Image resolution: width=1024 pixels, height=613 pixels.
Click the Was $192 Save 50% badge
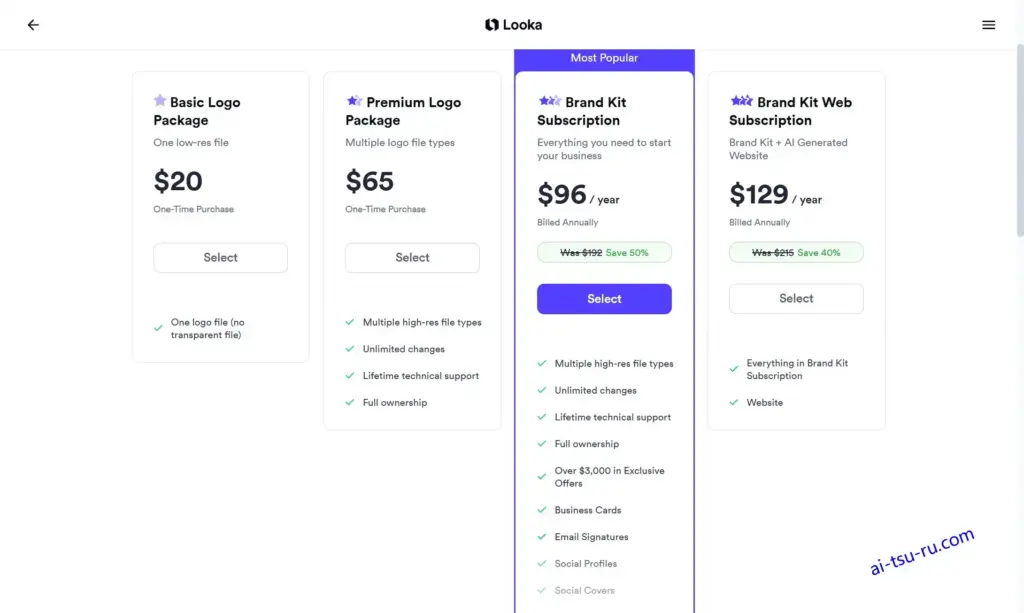pyautogui.click(x=604, y=253)
